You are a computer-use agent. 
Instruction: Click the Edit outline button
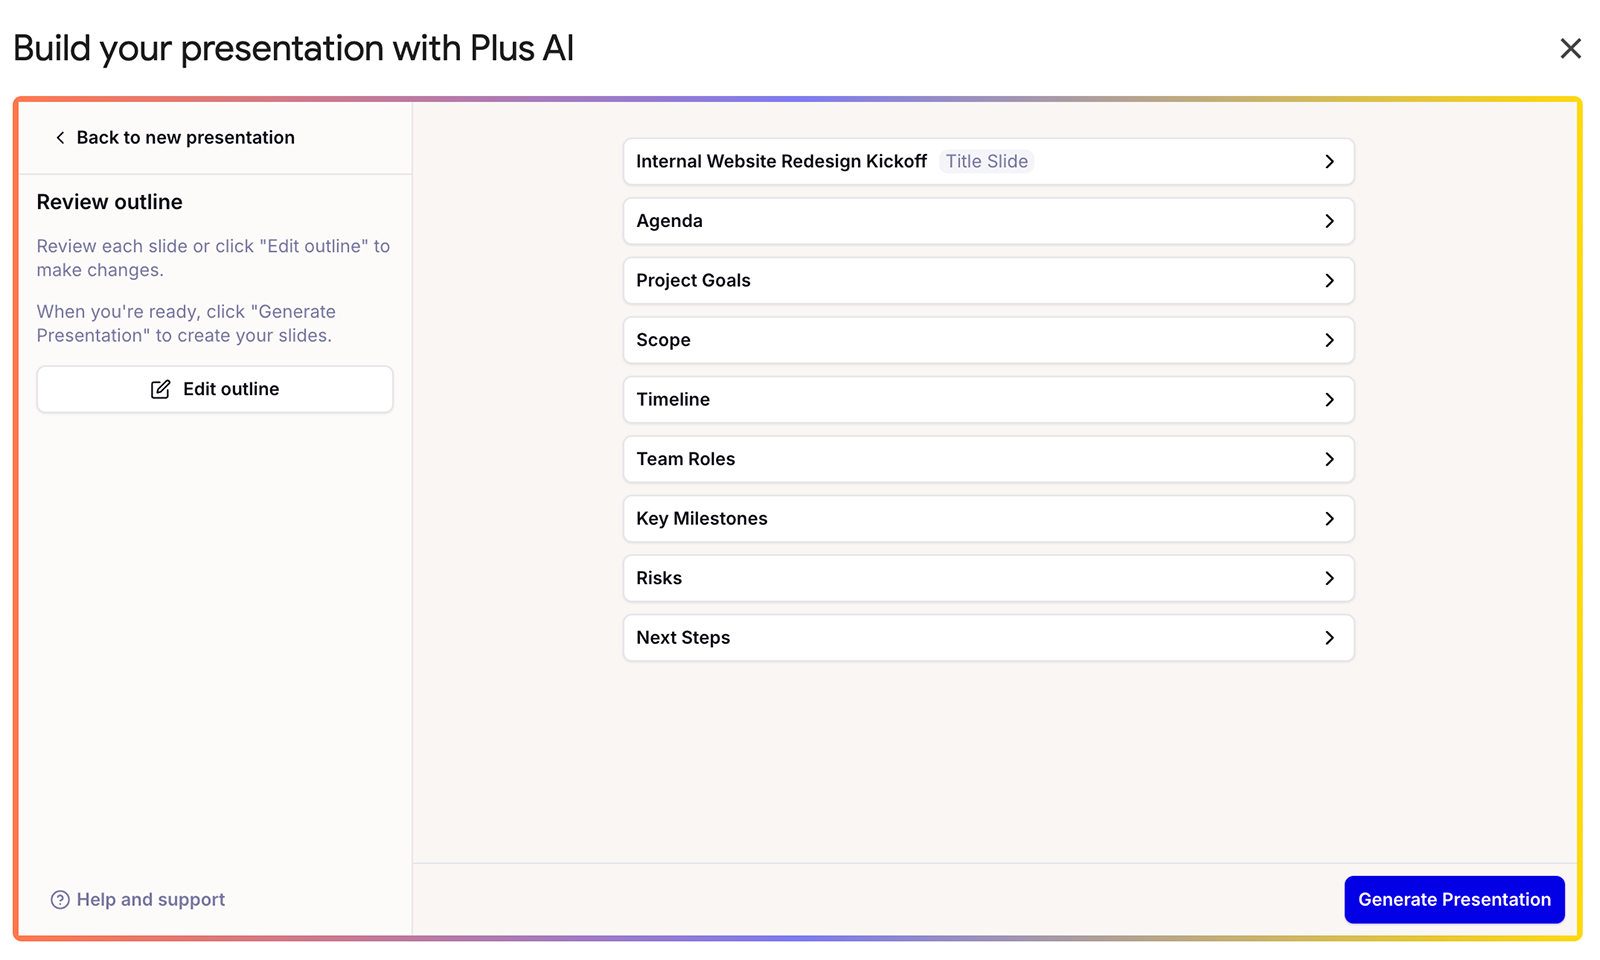point(215,389)
